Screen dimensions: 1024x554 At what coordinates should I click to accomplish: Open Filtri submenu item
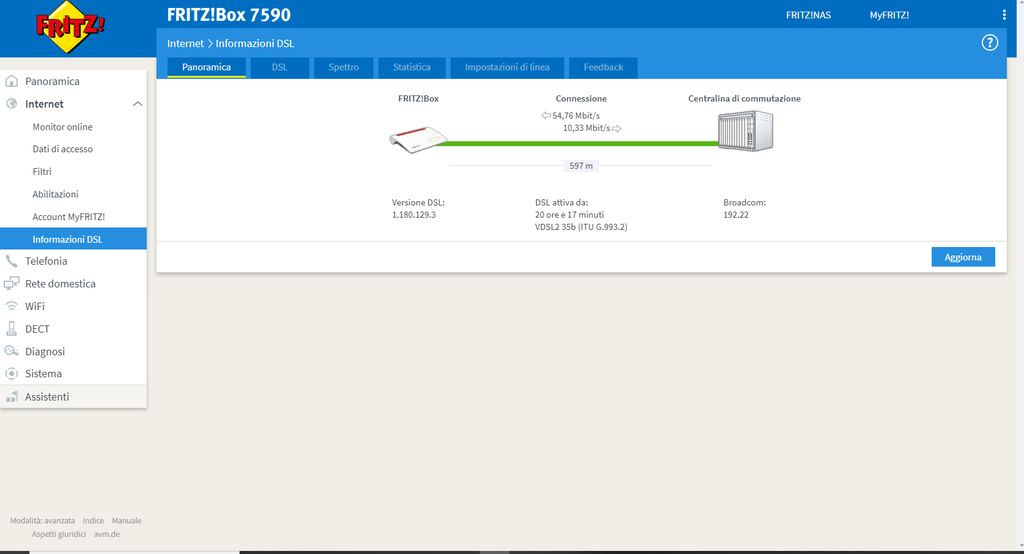(x=42, y=171)
